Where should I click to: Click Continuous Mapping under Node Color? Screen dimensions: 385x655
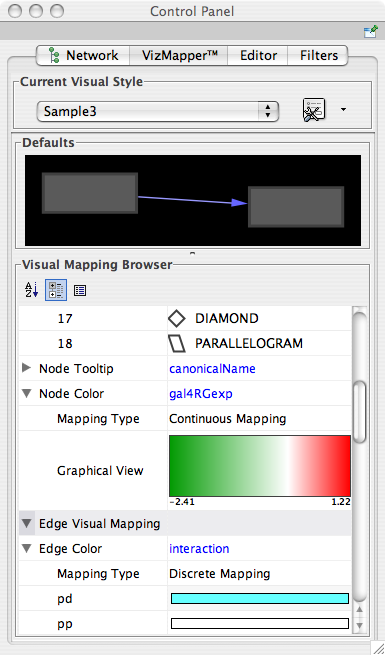coord(228,419)
